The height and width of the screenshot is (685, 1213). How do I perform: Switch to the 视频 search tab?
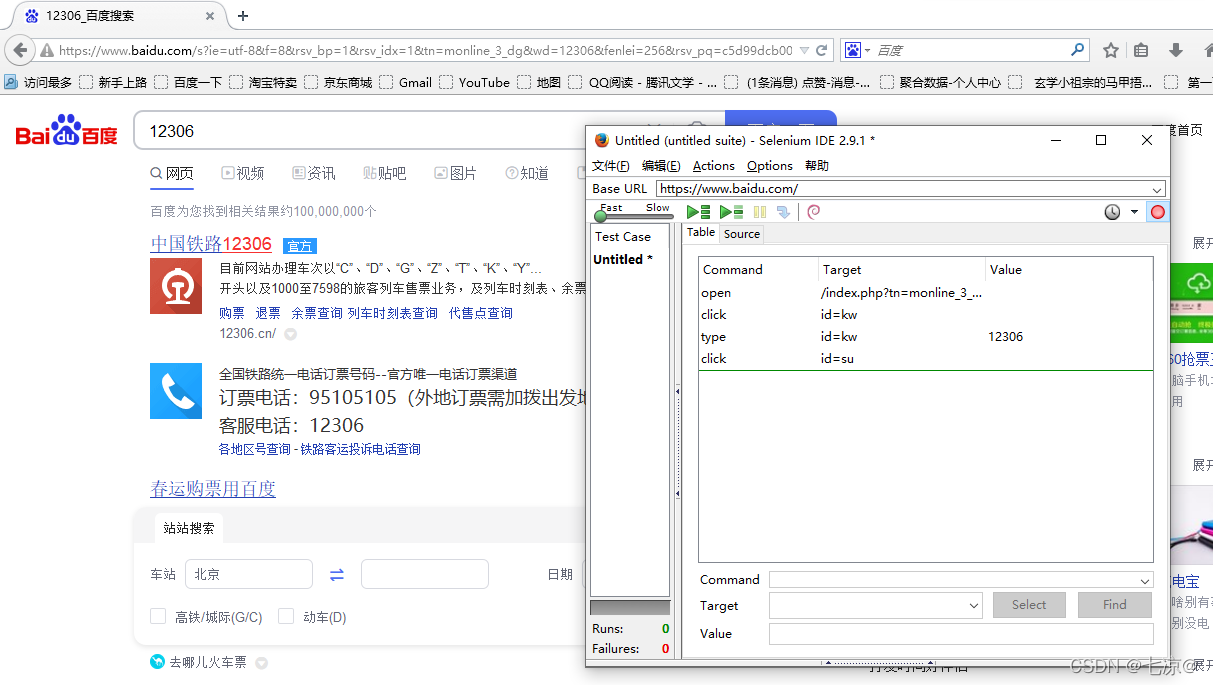[243, 173]
